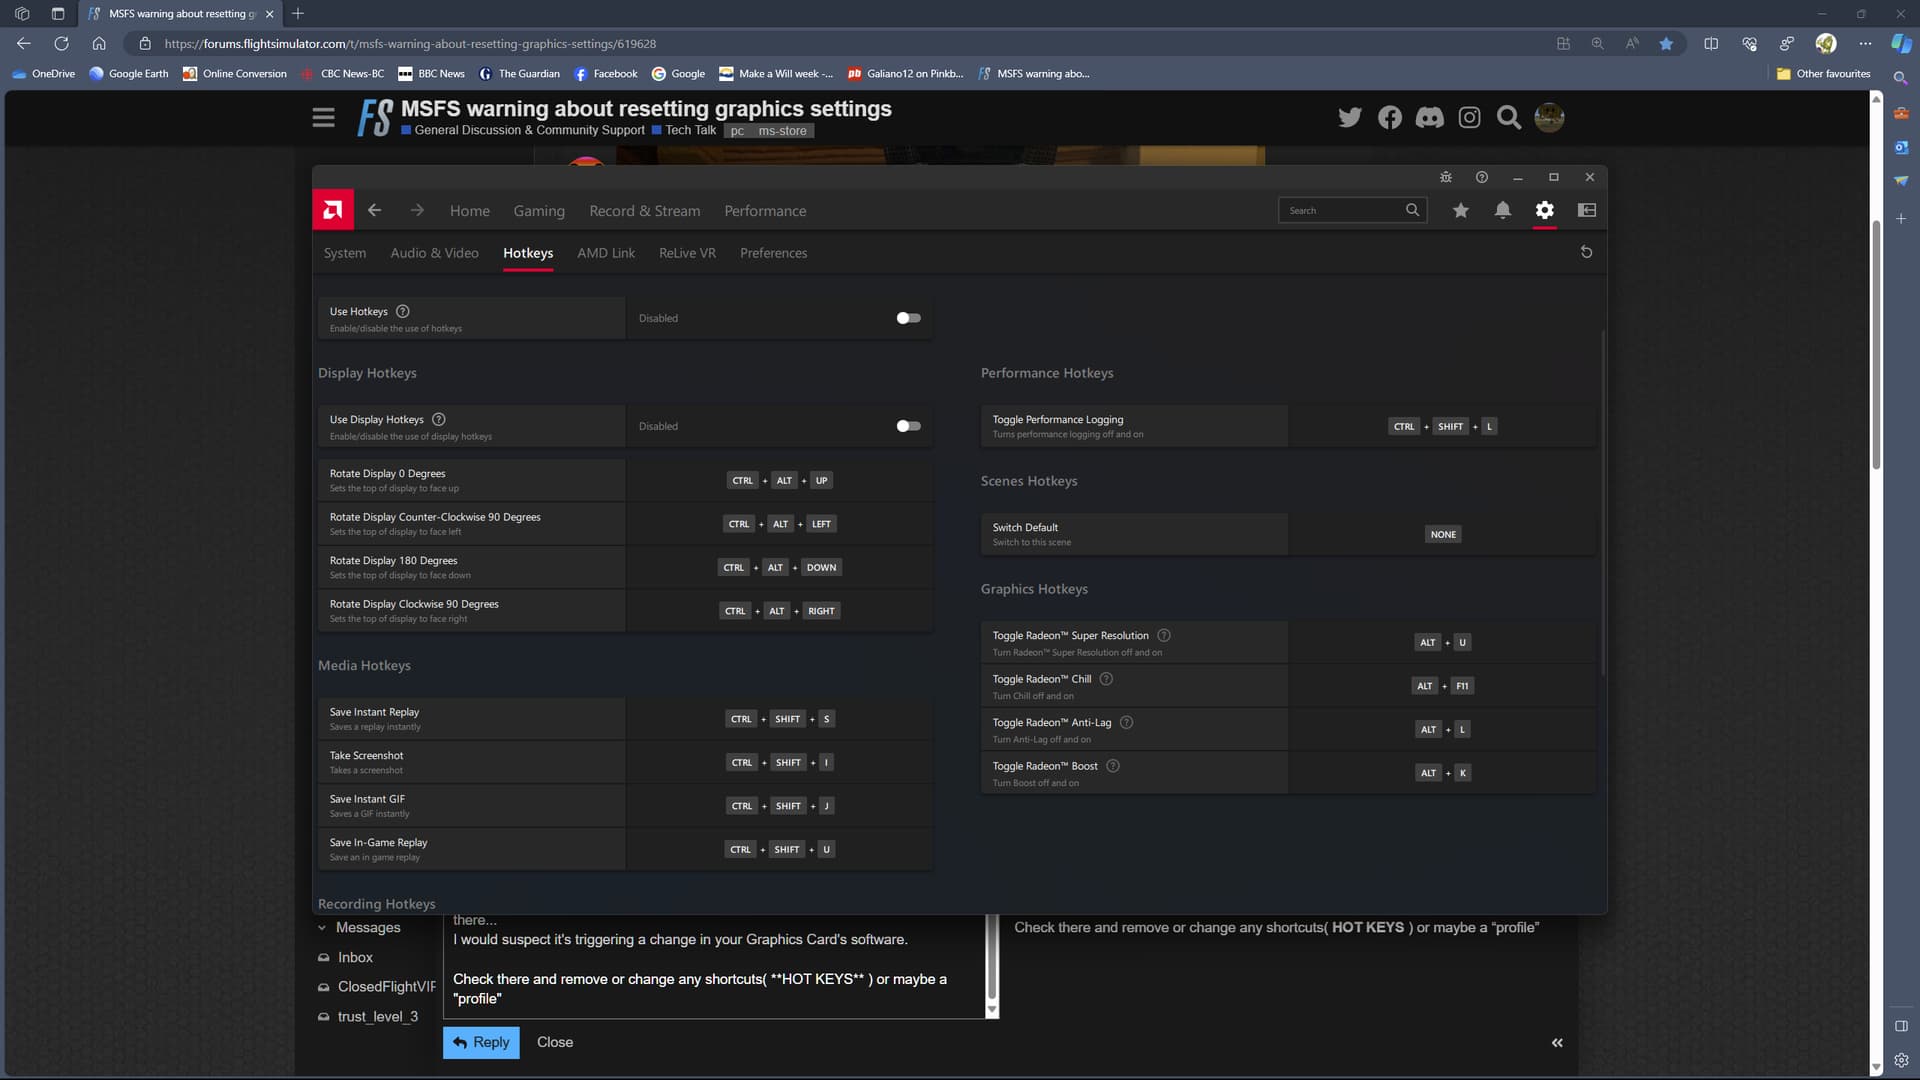Open info icon next to Use Display Hotkeys

tap(439, 419)
